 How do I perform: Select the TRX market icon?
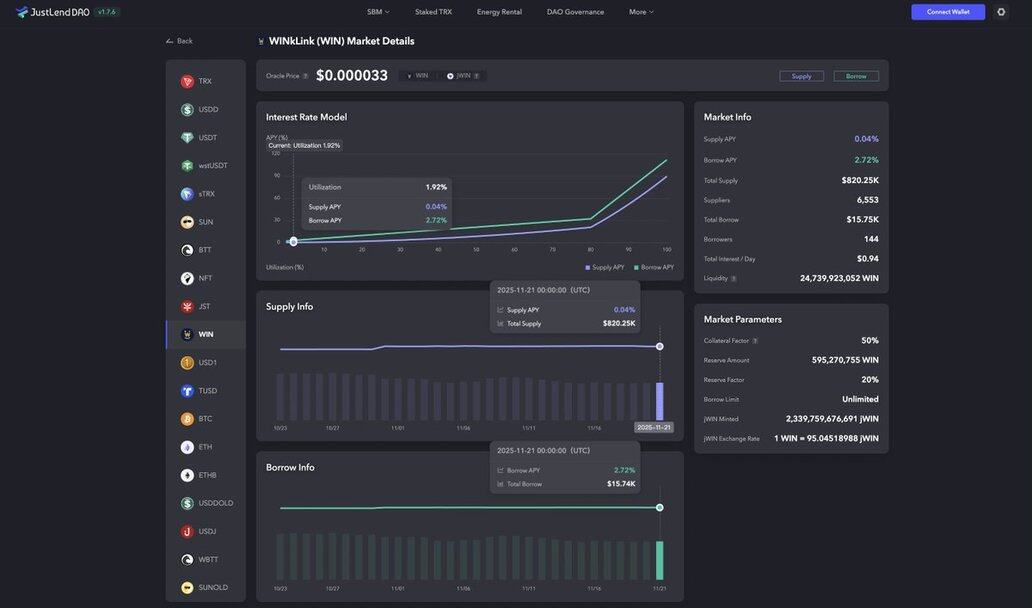(x=187, y=82)
